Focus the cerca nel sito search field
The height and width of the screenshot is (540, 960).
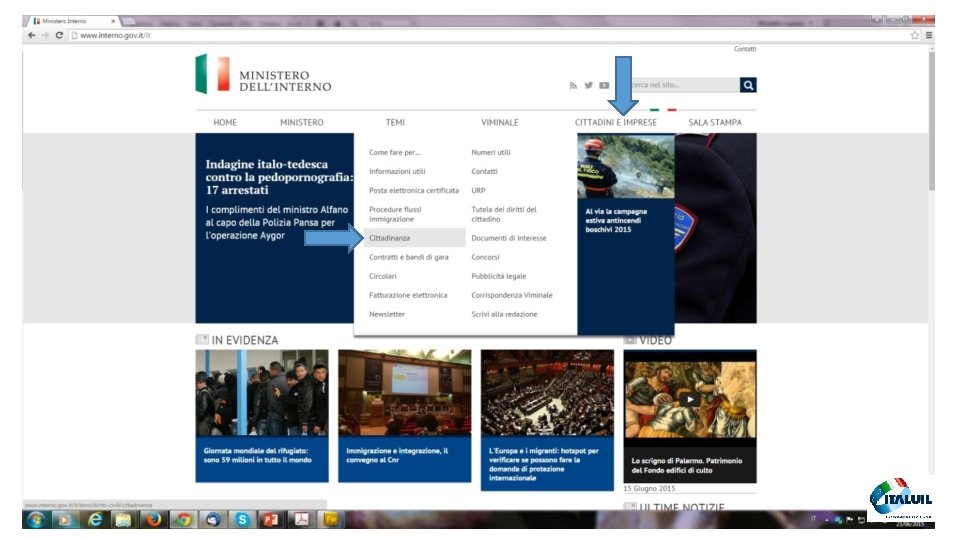[x=684, y=85]
